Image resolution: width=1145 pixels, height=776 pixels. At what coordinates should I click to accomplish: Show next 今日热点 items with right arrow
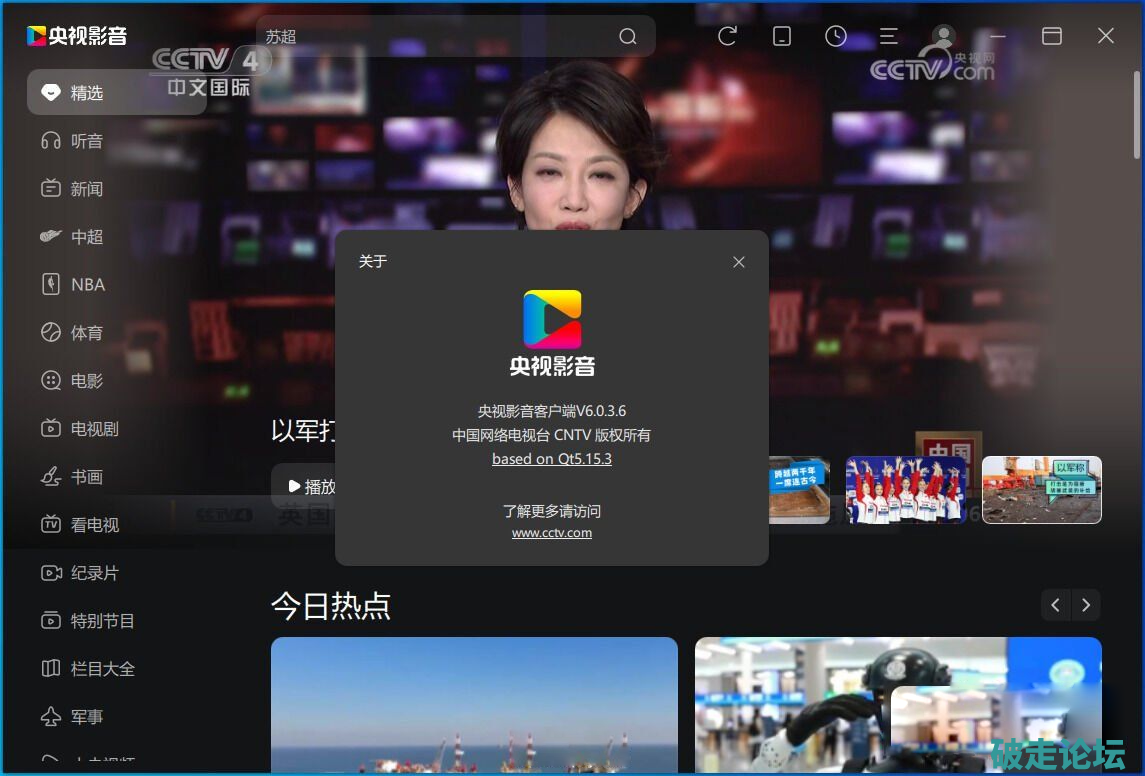pos(1086,605)
